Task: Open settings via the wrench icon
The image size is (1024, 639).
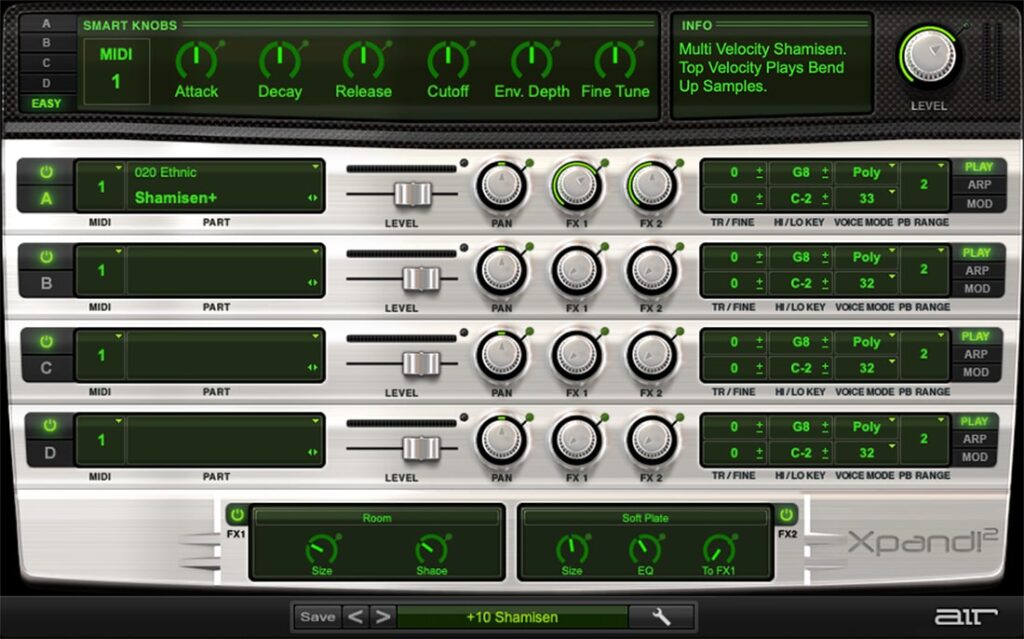Action: point(661,617)
